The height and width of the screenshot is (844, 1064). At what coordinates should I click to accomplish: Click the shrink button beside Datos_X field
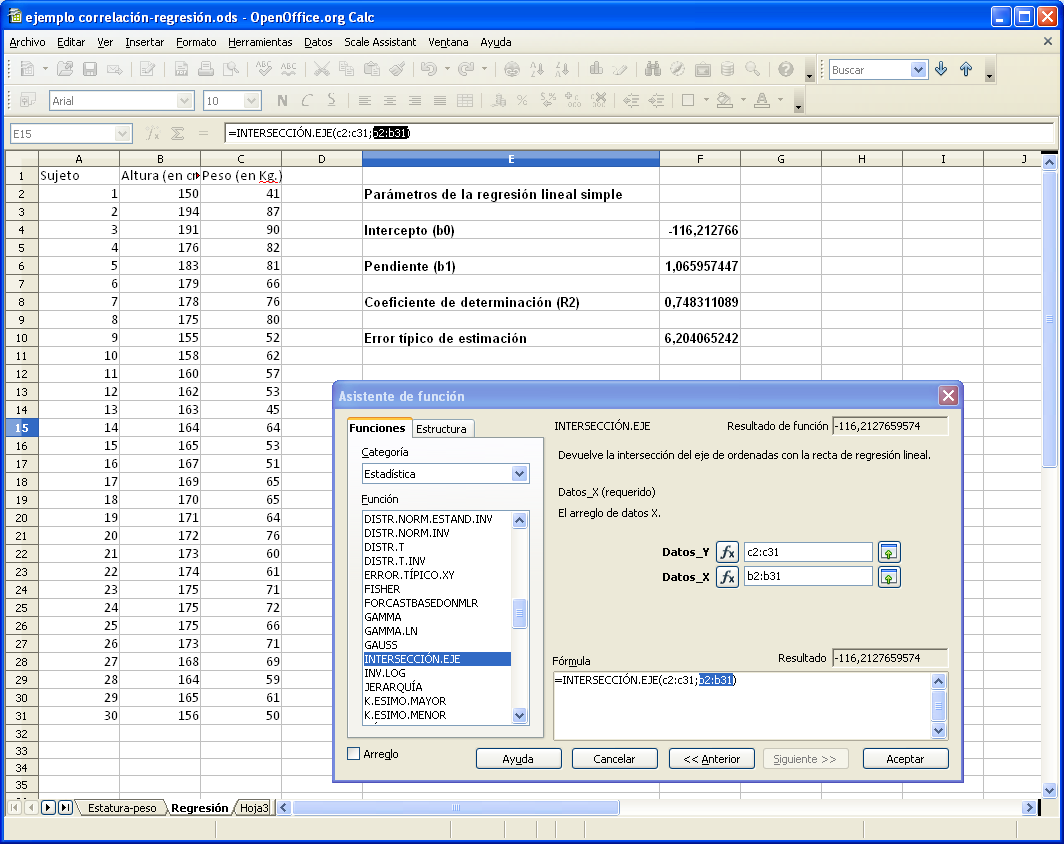[889, 577]
